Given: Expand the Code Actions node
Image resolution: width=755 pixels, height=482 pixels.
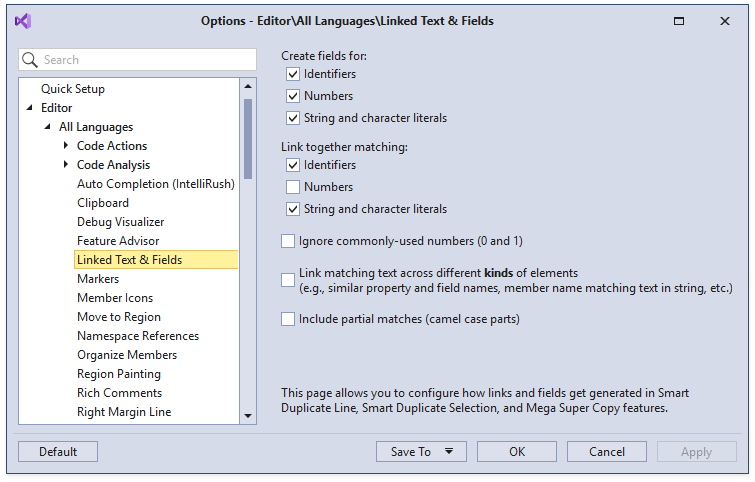Looking at the screenshot, I should [x=66, y=145].
